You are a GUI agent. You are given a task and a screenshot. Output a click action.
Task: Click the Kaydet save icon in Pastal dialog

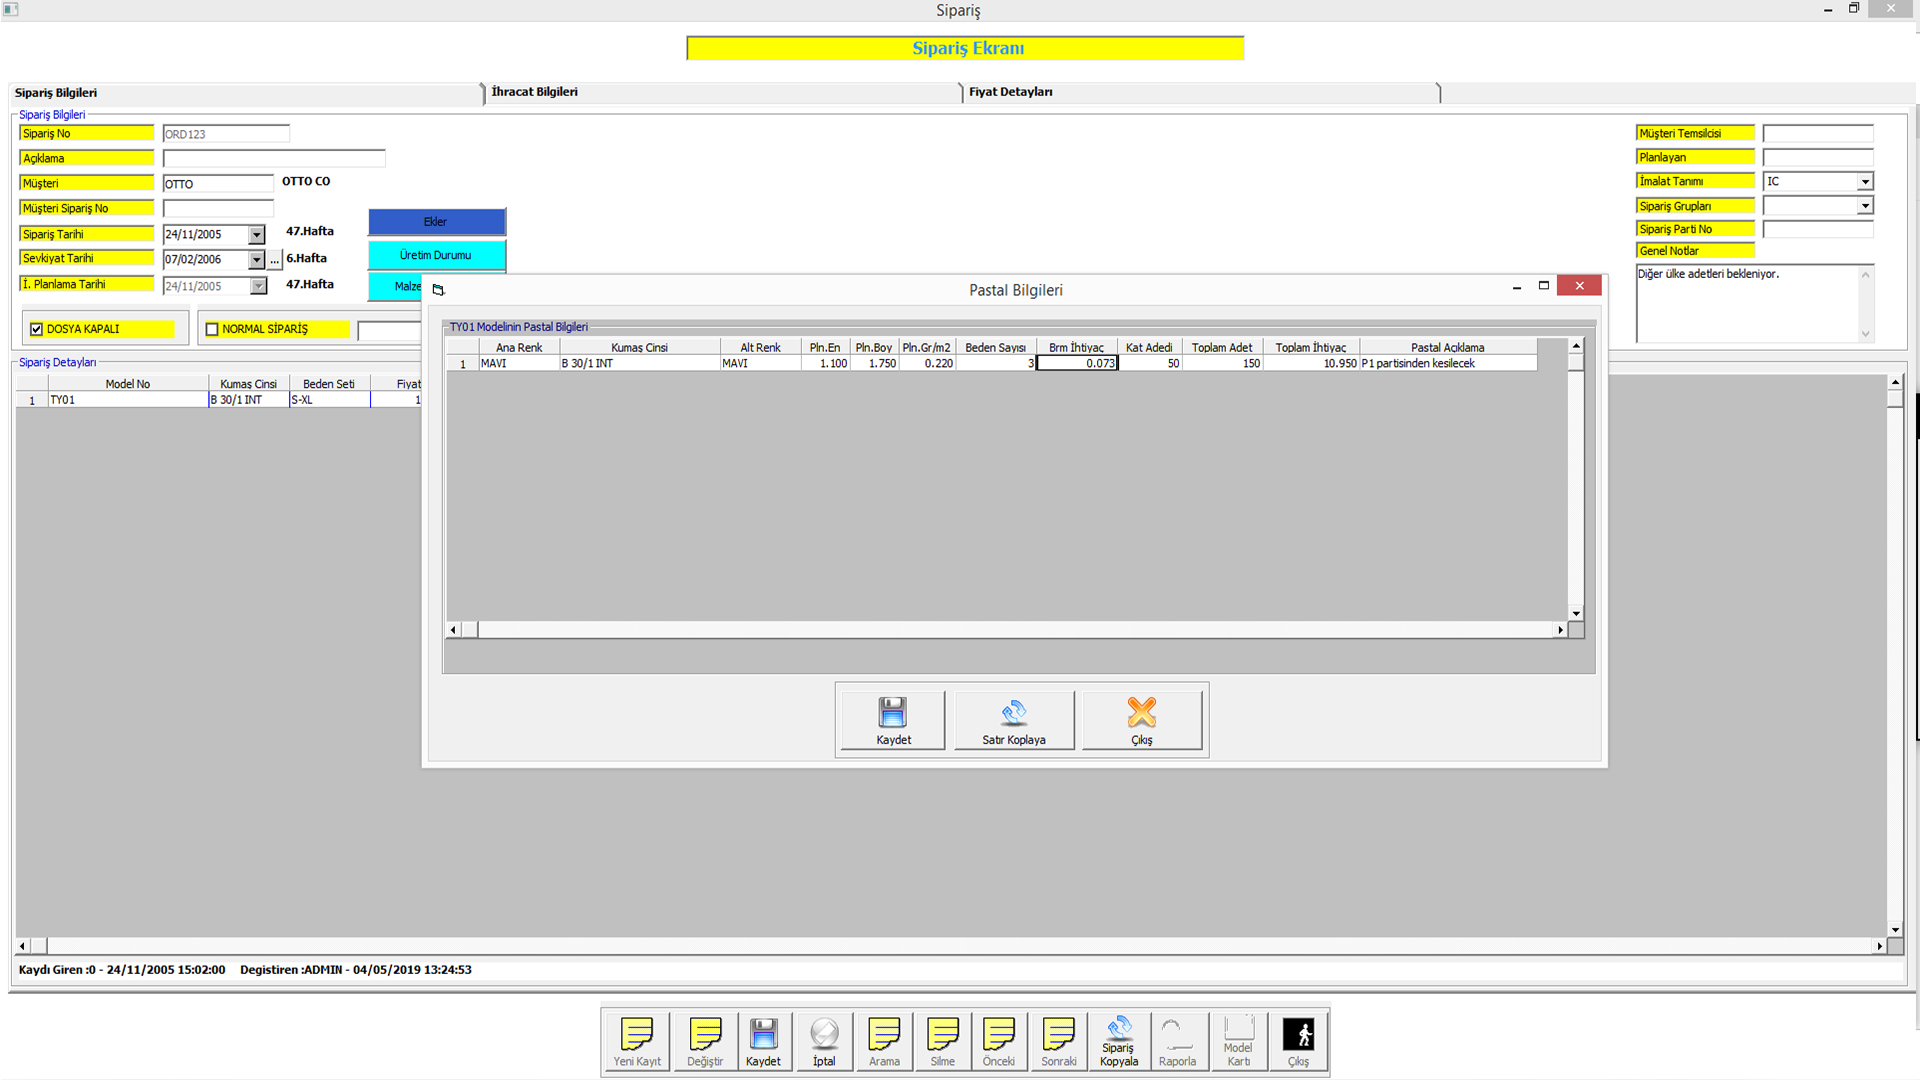pyautogui.click(x=892, y=713)
